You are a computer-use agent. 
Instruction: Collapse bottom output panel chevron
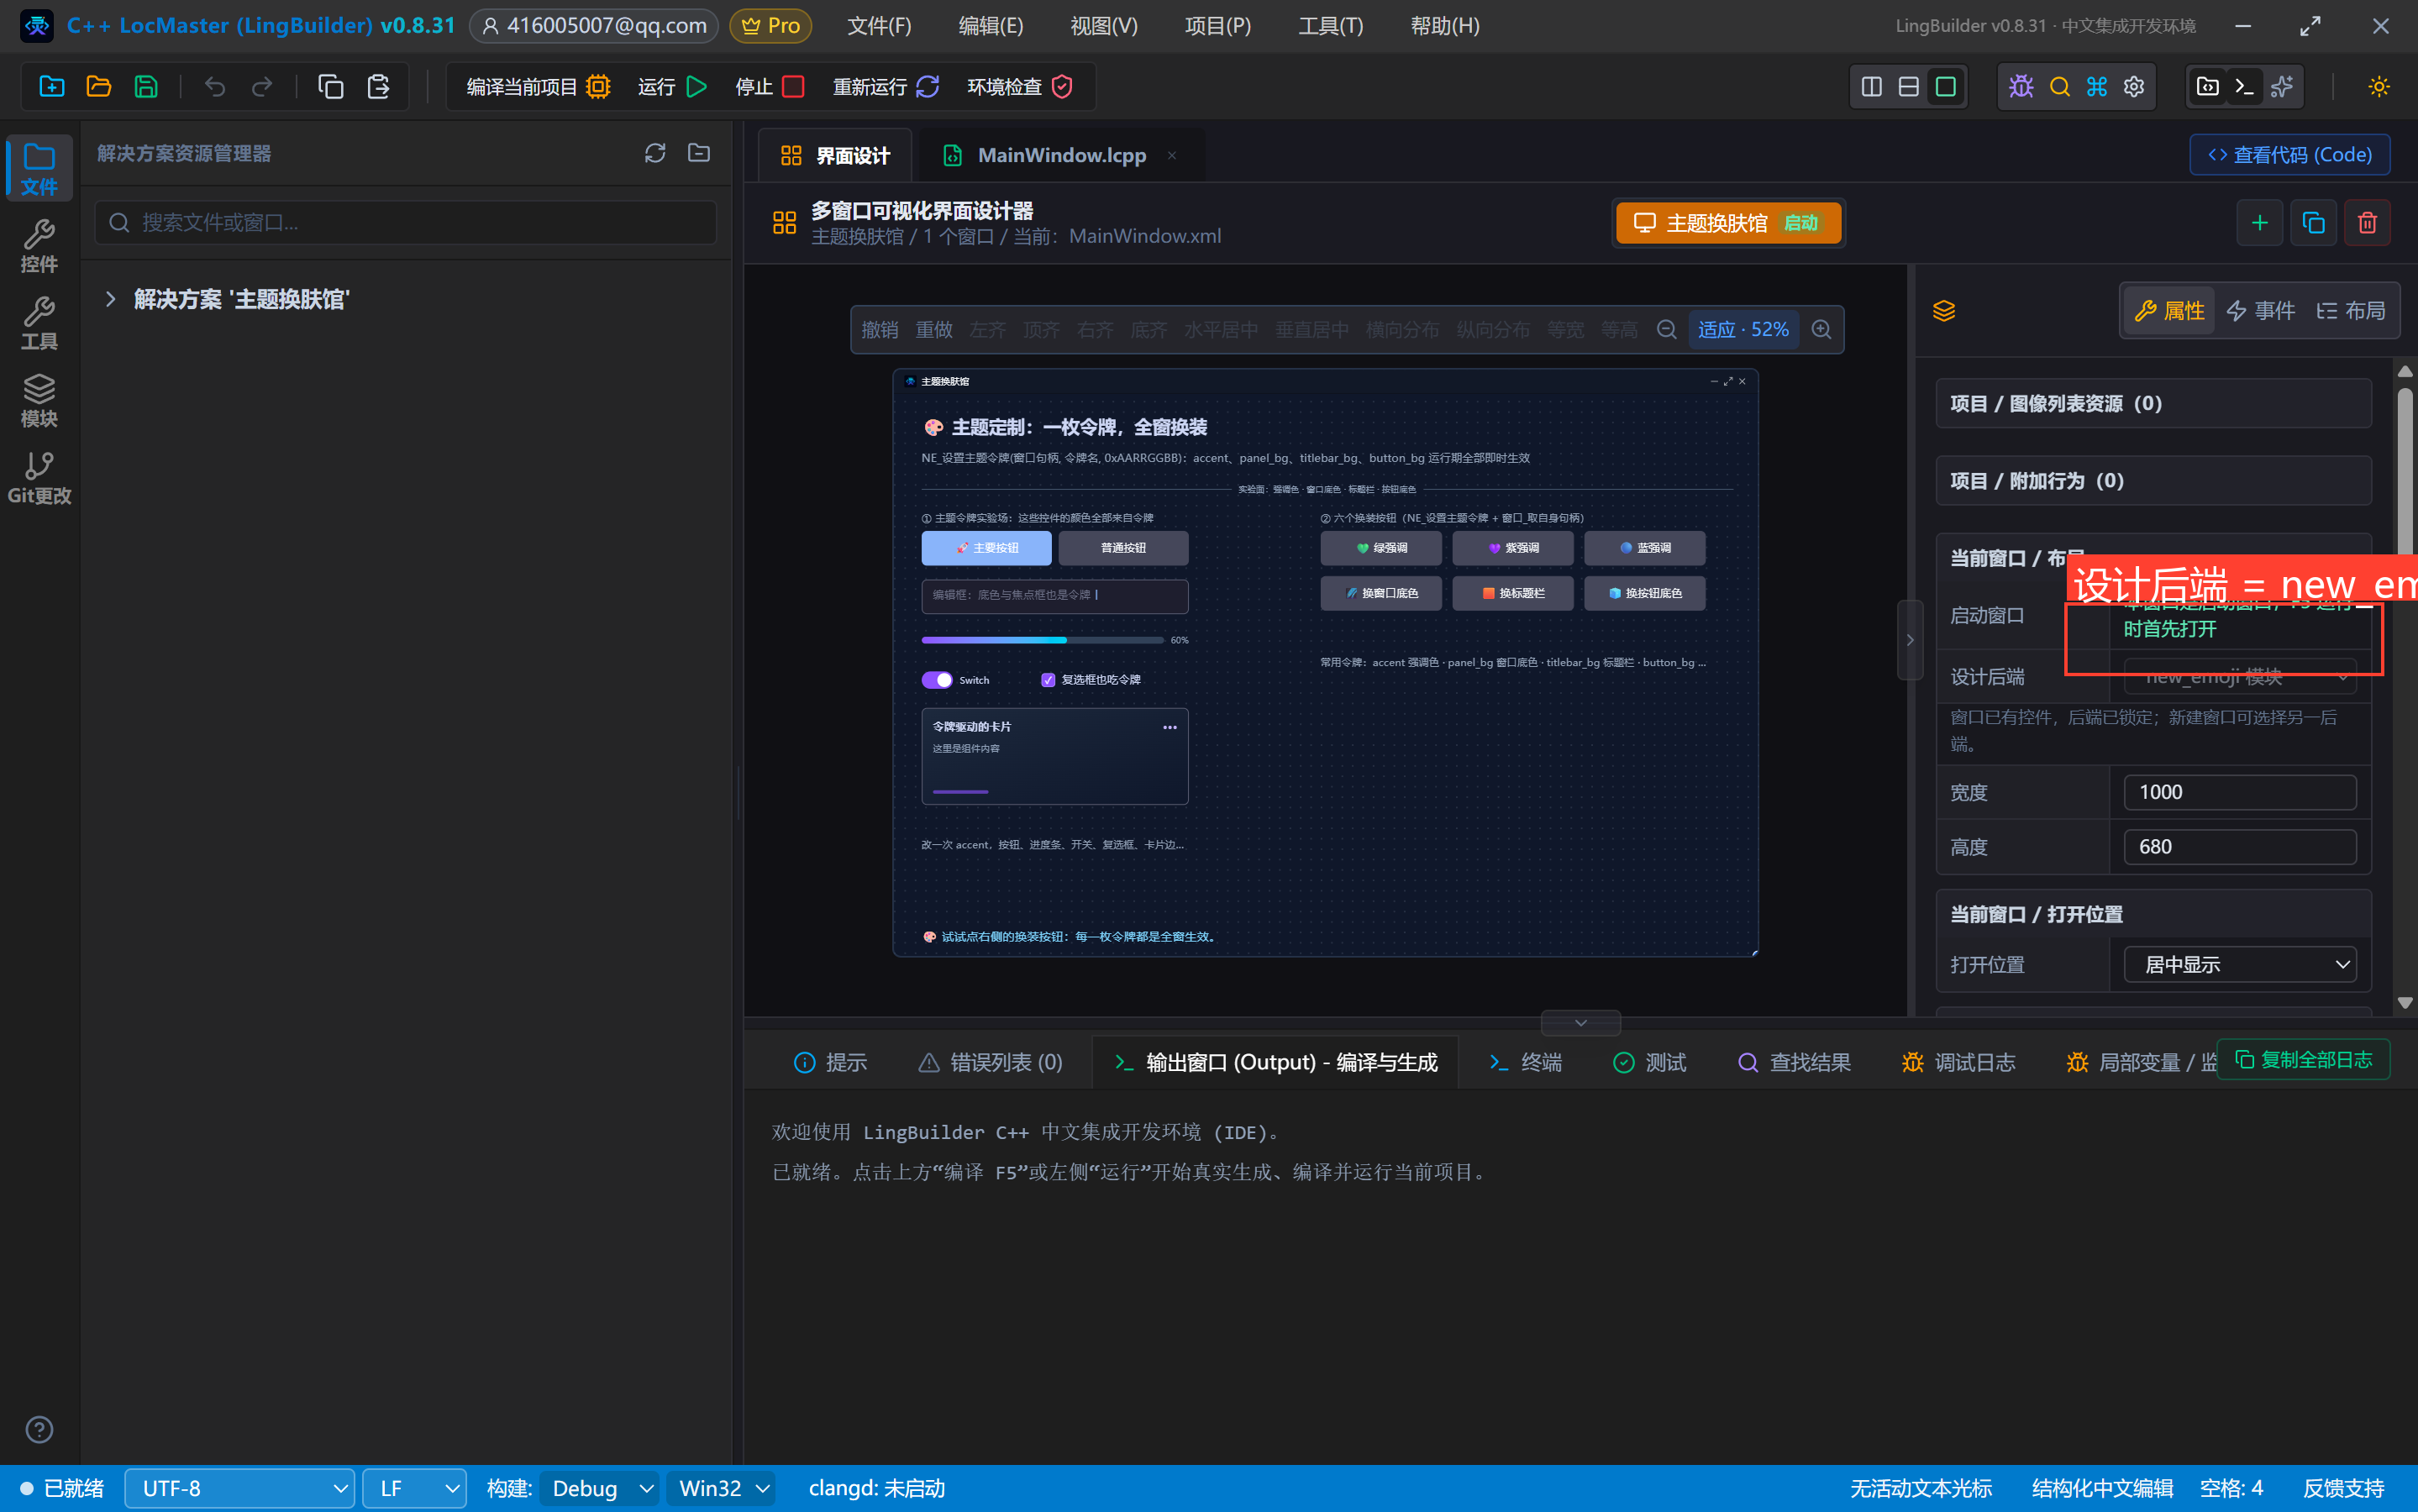1580,1022
